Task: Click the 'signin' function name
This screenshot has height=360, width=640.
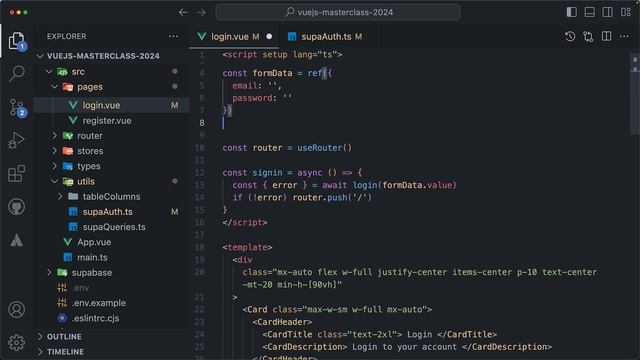Action: coord(267,173)
